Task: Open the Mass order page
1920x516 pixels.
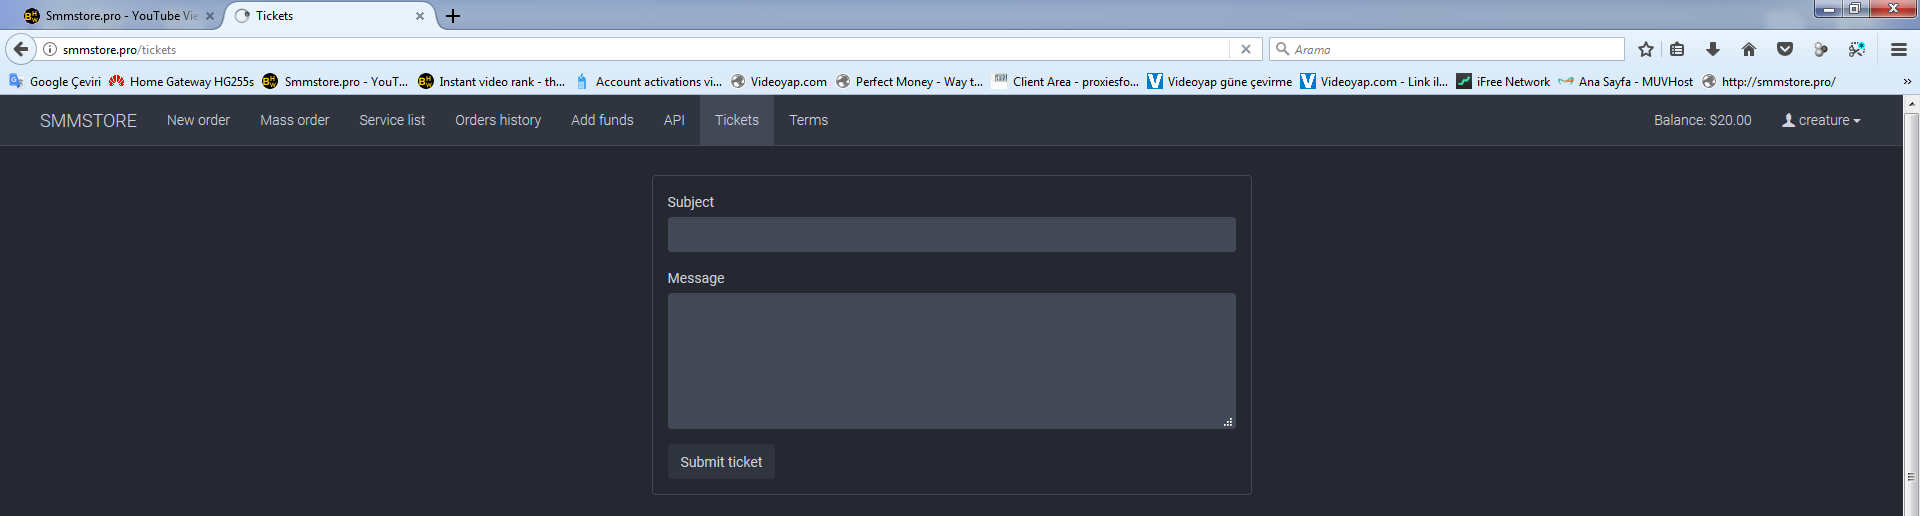Action: (x=295, y=120)
